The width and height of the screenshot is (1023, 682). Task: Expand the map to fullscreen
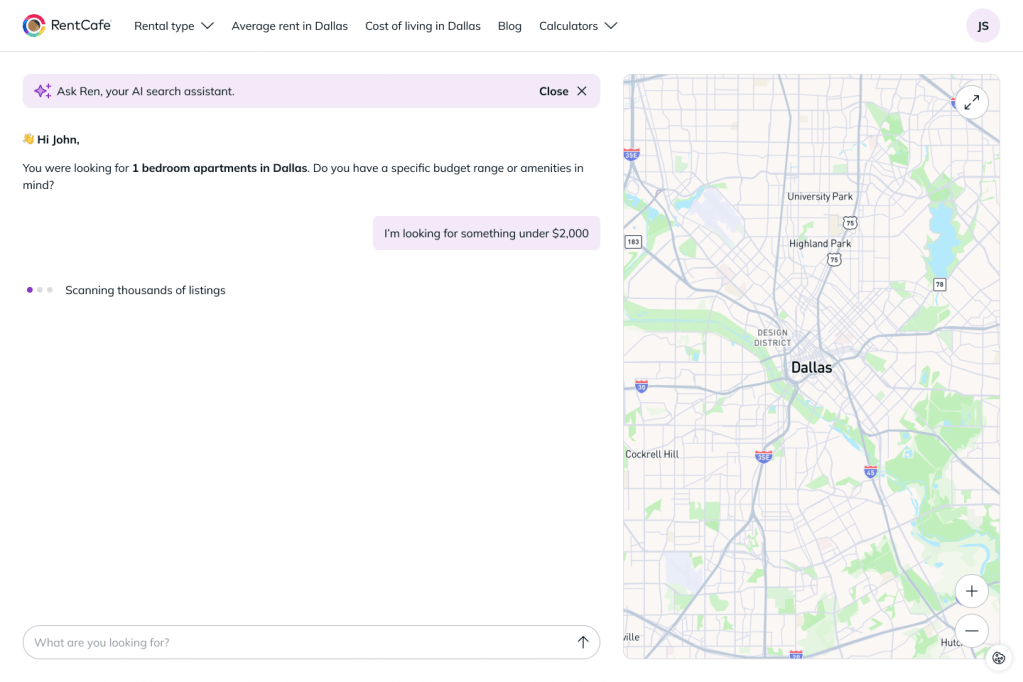point(971,102)
